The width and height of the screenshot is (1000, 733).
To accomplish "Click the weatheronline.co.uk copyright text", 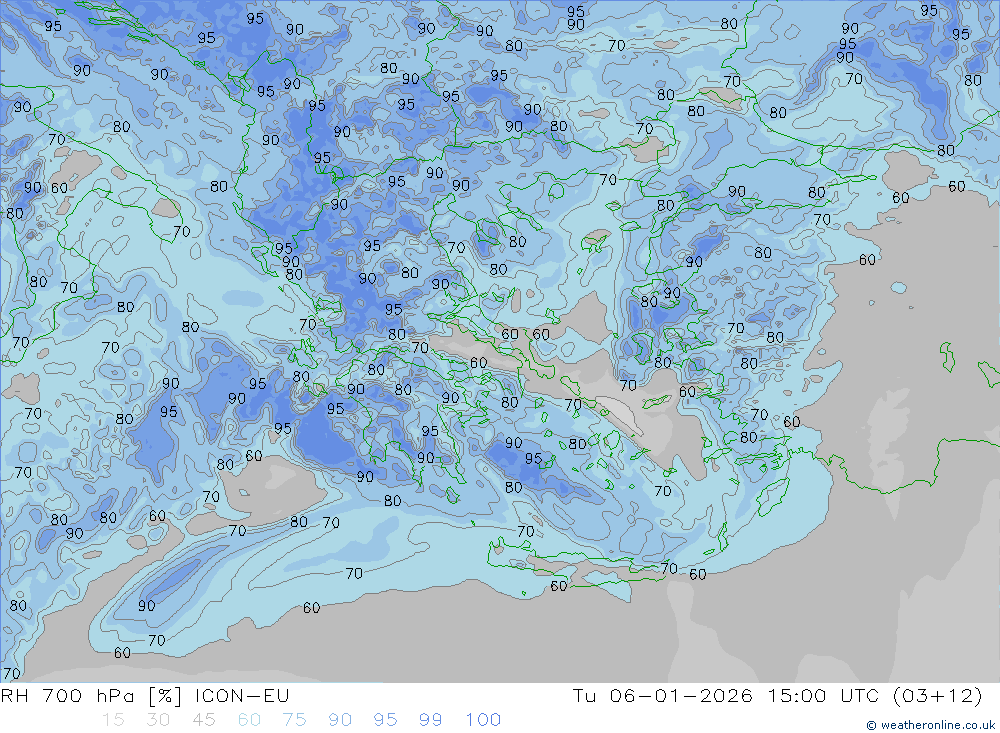I will click(930, 725).
